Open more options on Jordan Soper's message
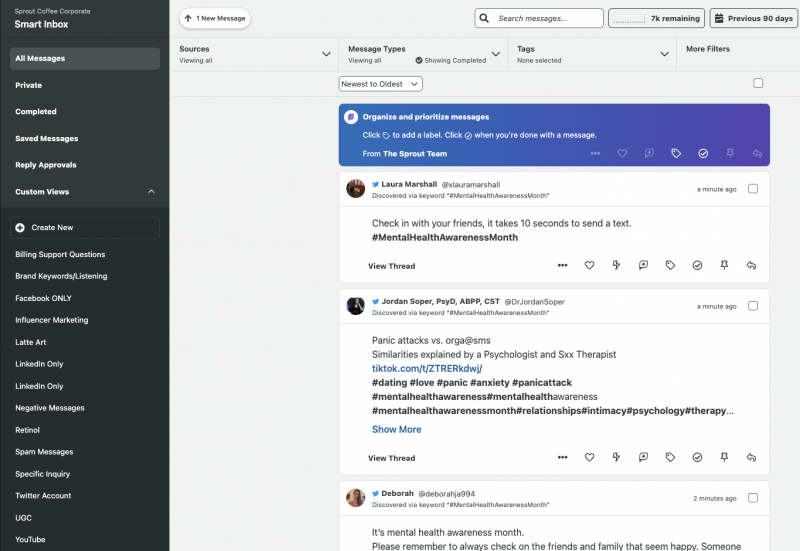Image resolution: width=800 pixels, height=551 pixels. 562,457
